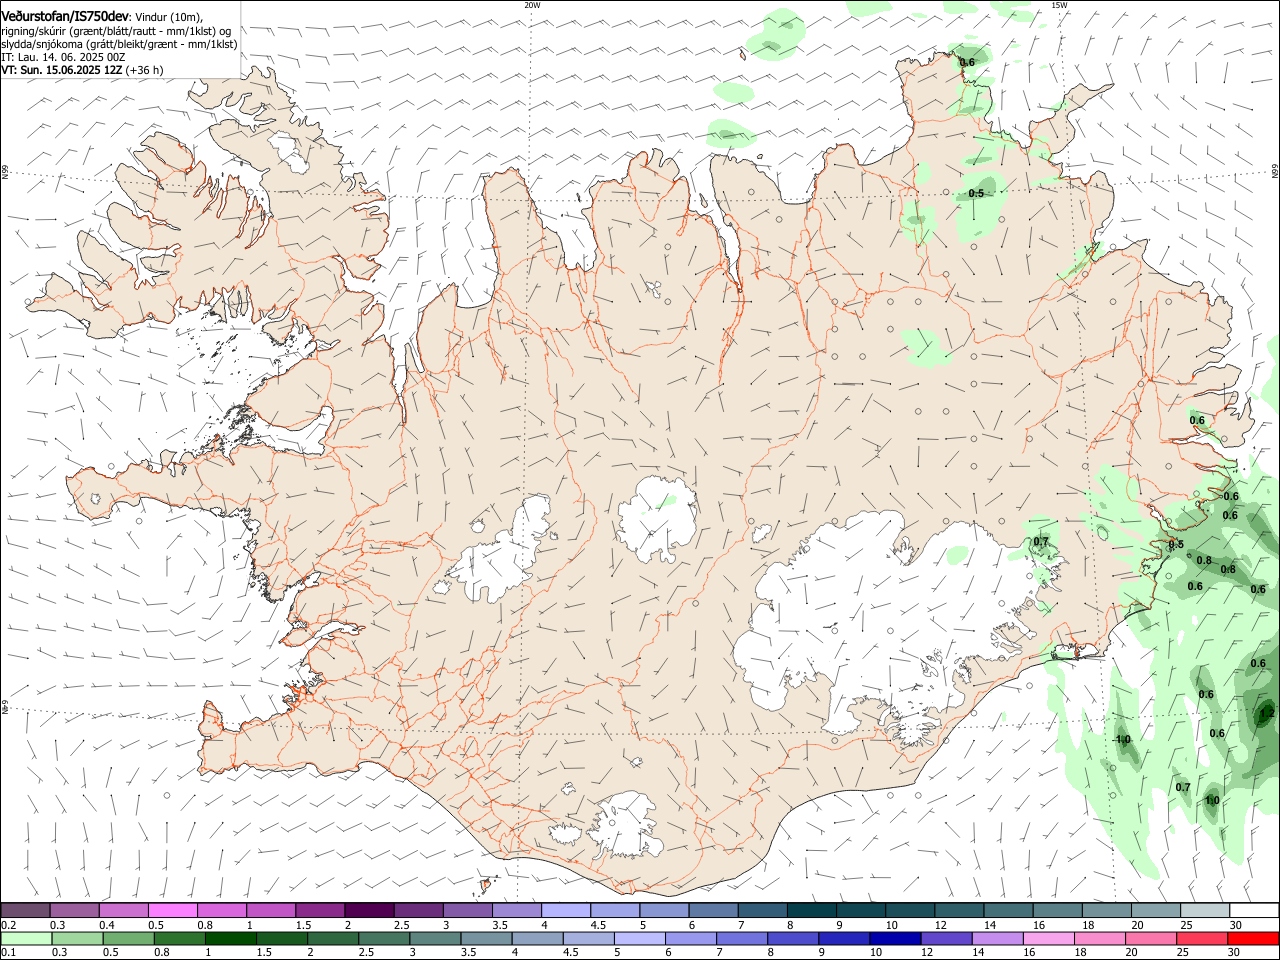
Task: Click the dark green bottom-row swatch labeled 1
Action: (x=230, y=938)
